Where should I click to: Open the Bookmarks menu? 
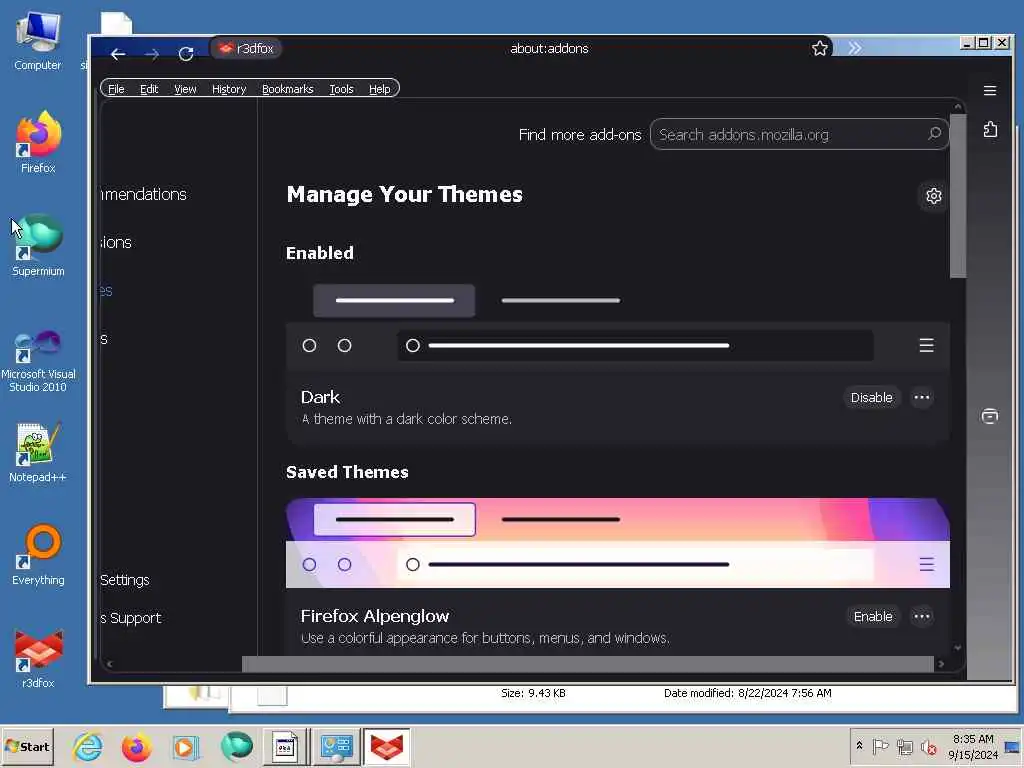pyautogui.click(x=287, y=89)
